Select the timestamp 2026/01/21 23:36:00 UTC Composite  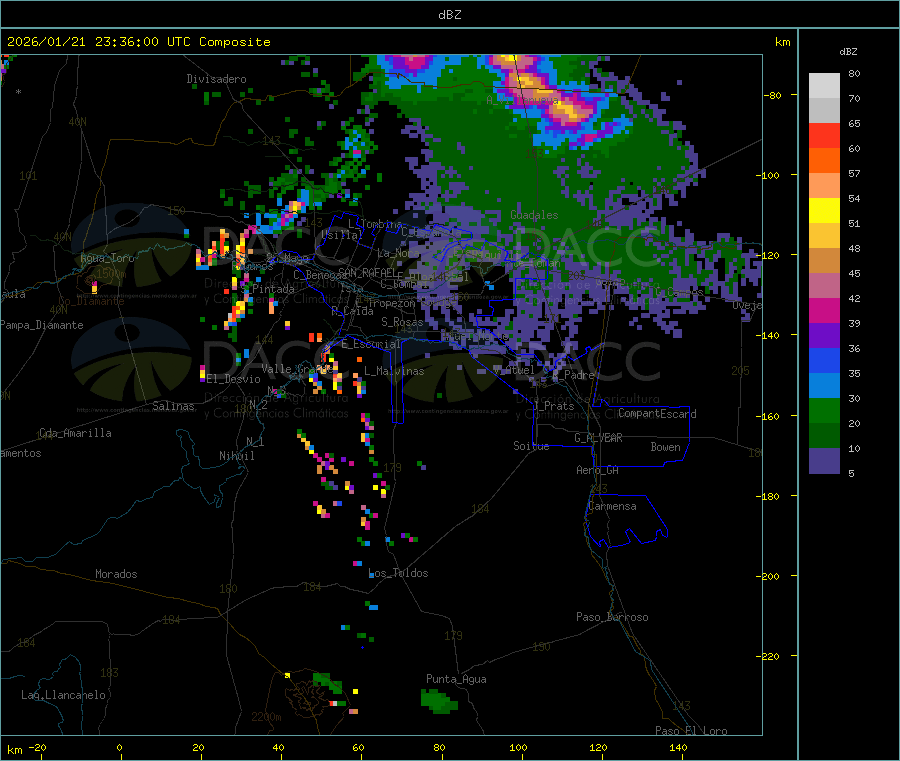(138, 42)
